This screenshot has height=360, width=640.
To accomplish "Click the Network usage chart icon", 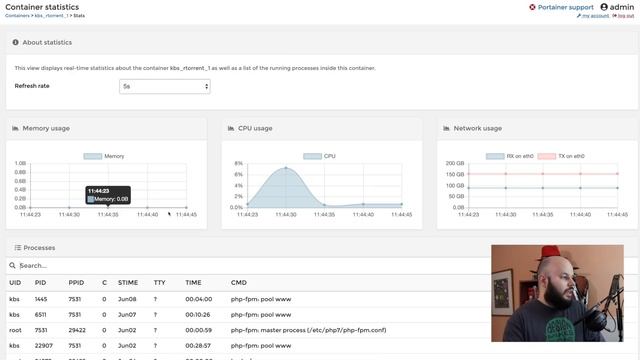I will 447,128.
